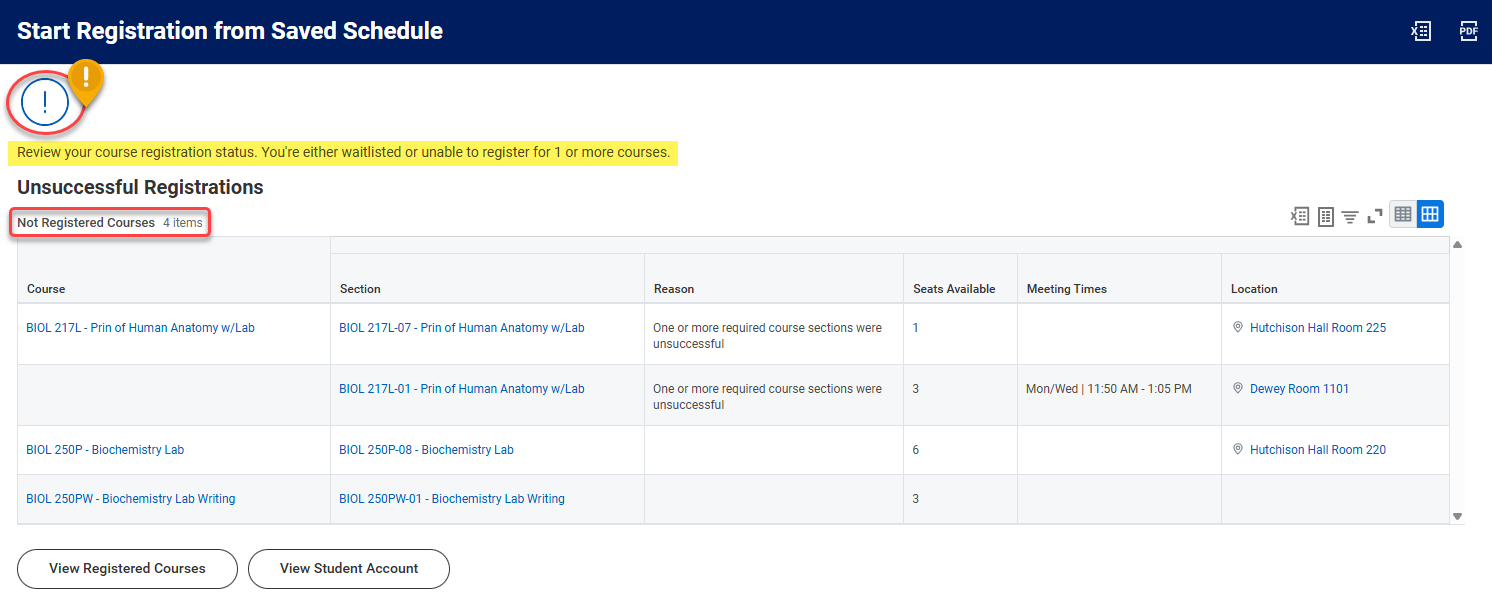Click the Course column header
The width and height of the screenshot is (1492, 594).
click(44, 288)
